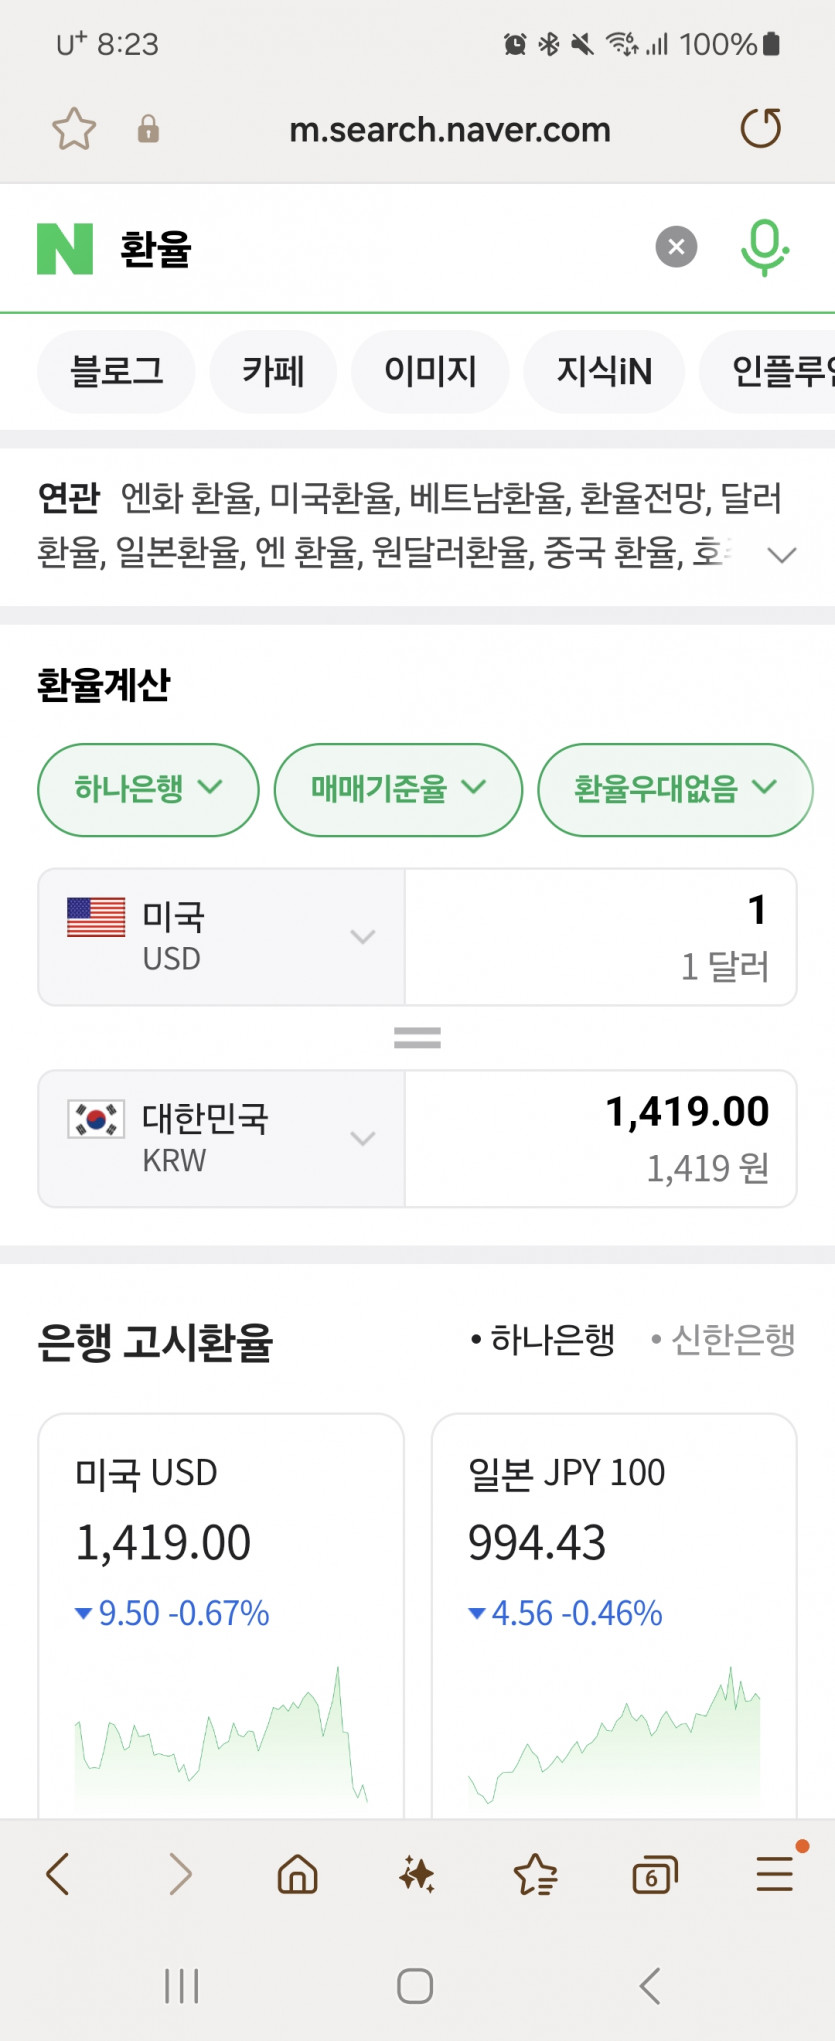Viewport: 835px width, 2041px height.
Task: Open browser hamburger menu
Action: (774, 1874)
